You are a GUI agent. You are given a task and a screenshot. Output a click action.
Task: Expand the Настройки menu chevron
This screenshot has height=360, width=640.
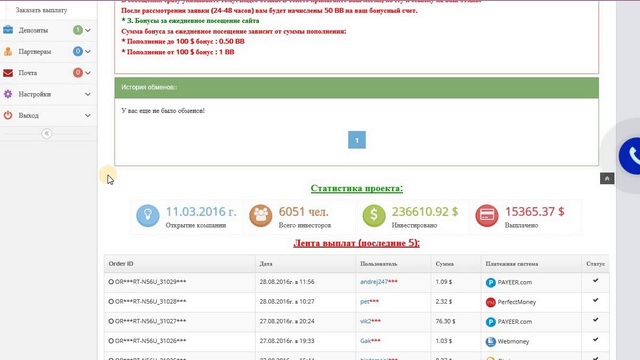[x=88, y=94]
